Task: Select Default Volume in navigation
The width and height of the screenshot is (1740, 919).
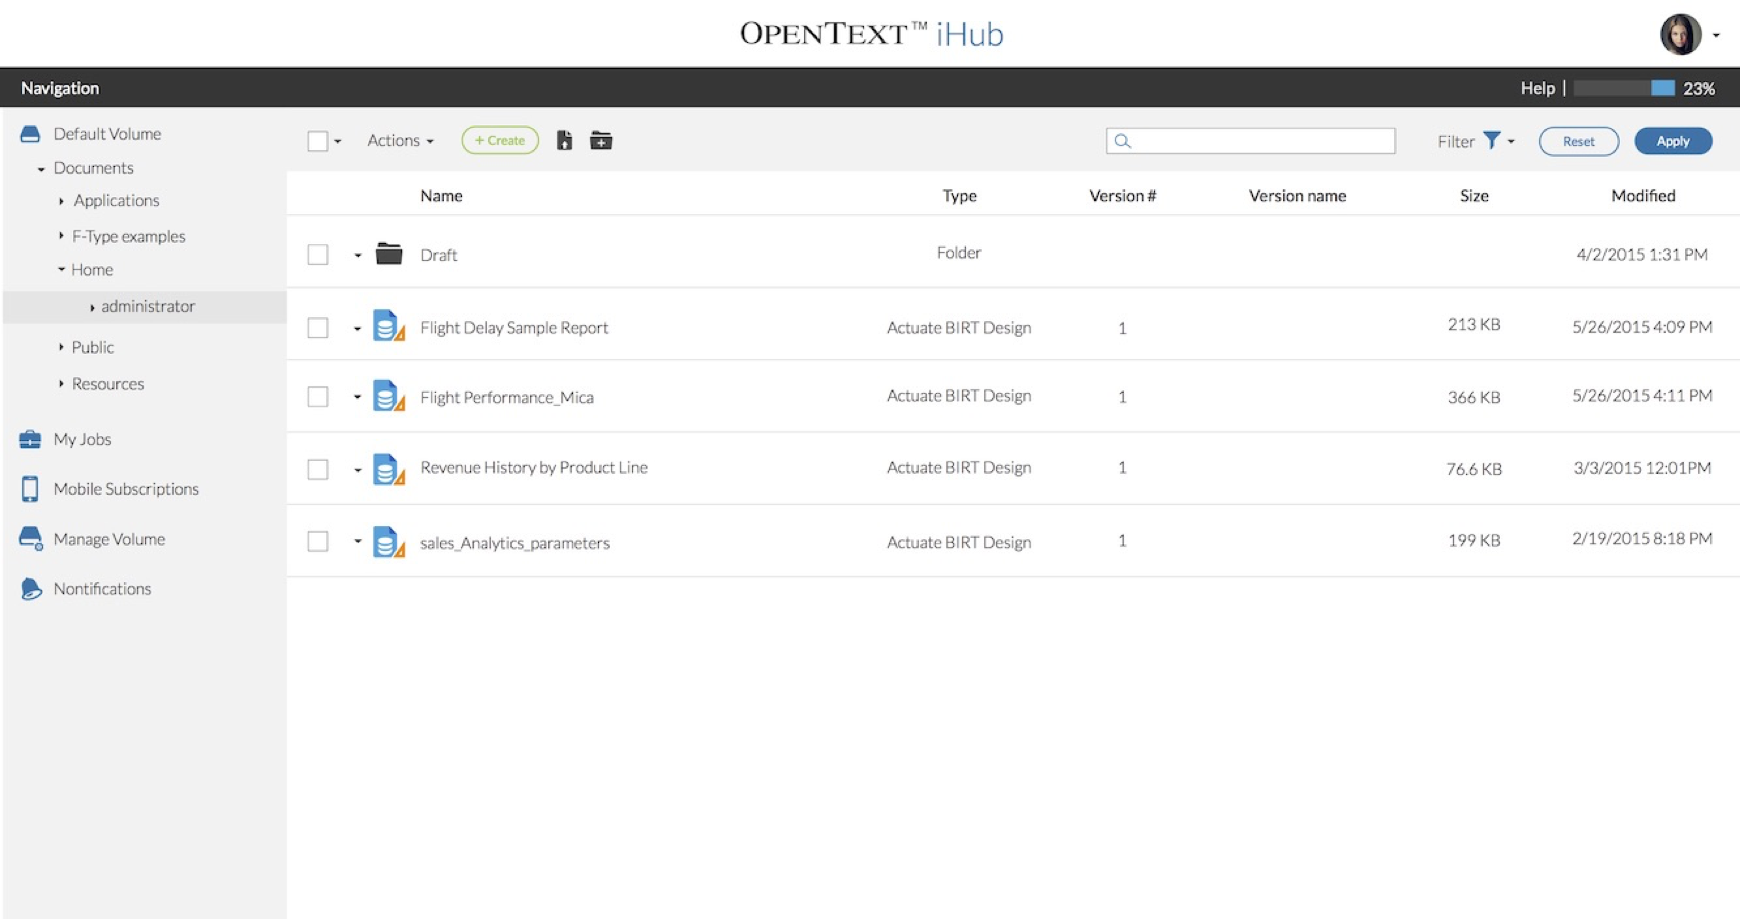Action: click(x=107, y=134)
